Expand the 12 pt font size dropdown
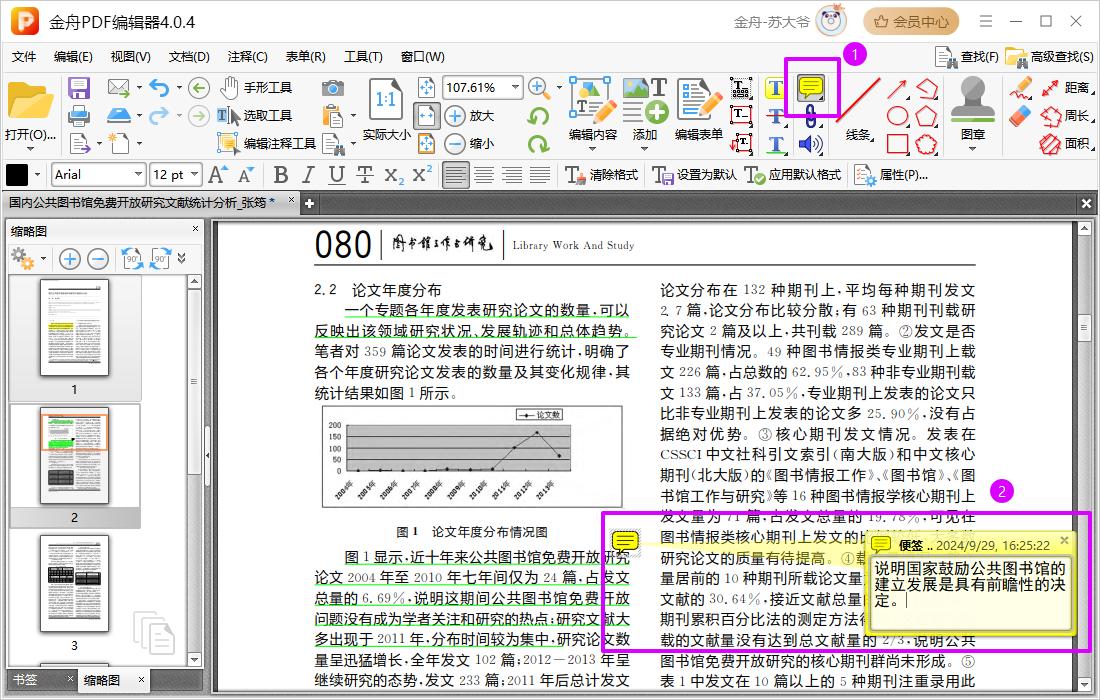 pos(195,175)
